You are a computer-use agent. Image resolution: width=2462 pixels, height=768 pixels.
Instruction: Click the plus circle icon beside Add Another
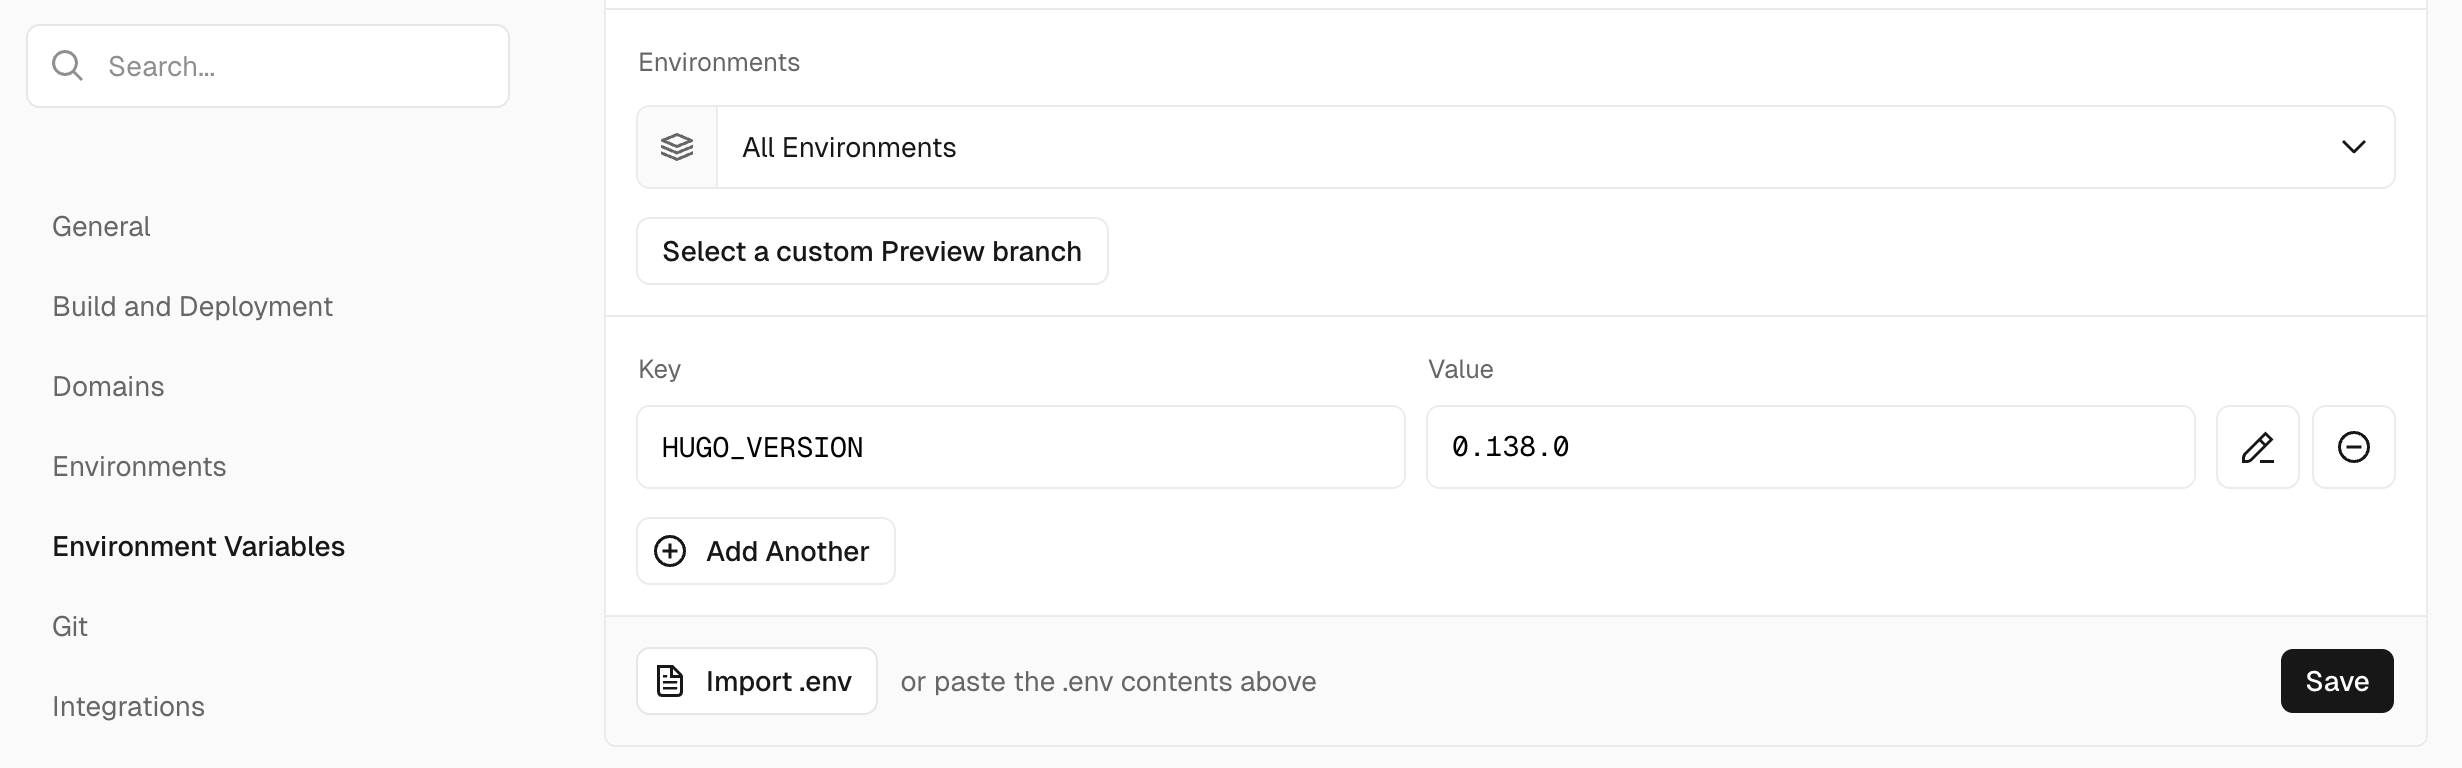pyautogui.click(x=670, y=551)
